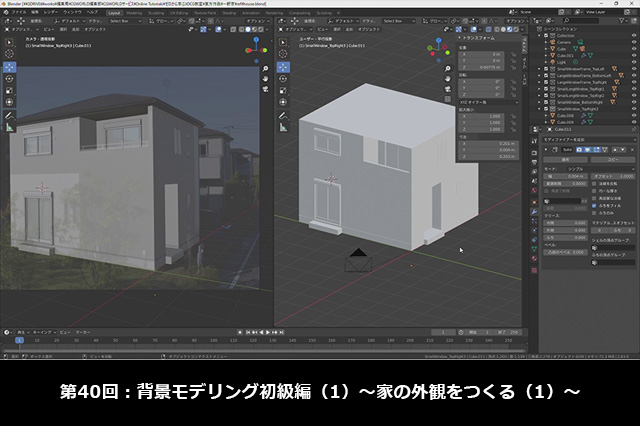Screen dimensions: 640x426
Task: Hide SmallWindowFrame_TopLeft collection in outliner
Action: coord(634,69)
